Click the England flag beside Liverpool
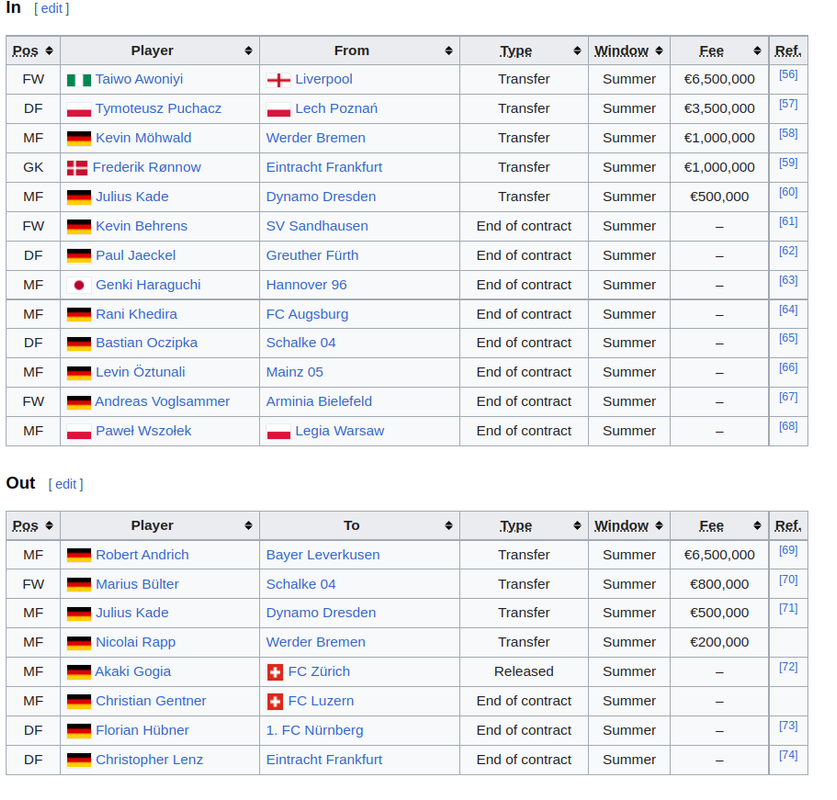The image size is (837, 800). [279, 80]
